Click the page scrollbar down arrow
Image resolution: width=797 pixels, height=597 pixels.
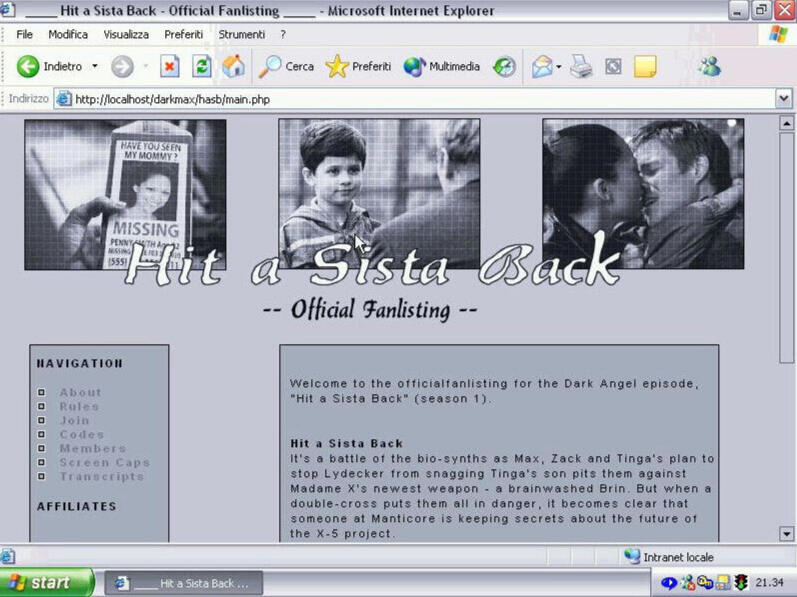click(786, 534)
